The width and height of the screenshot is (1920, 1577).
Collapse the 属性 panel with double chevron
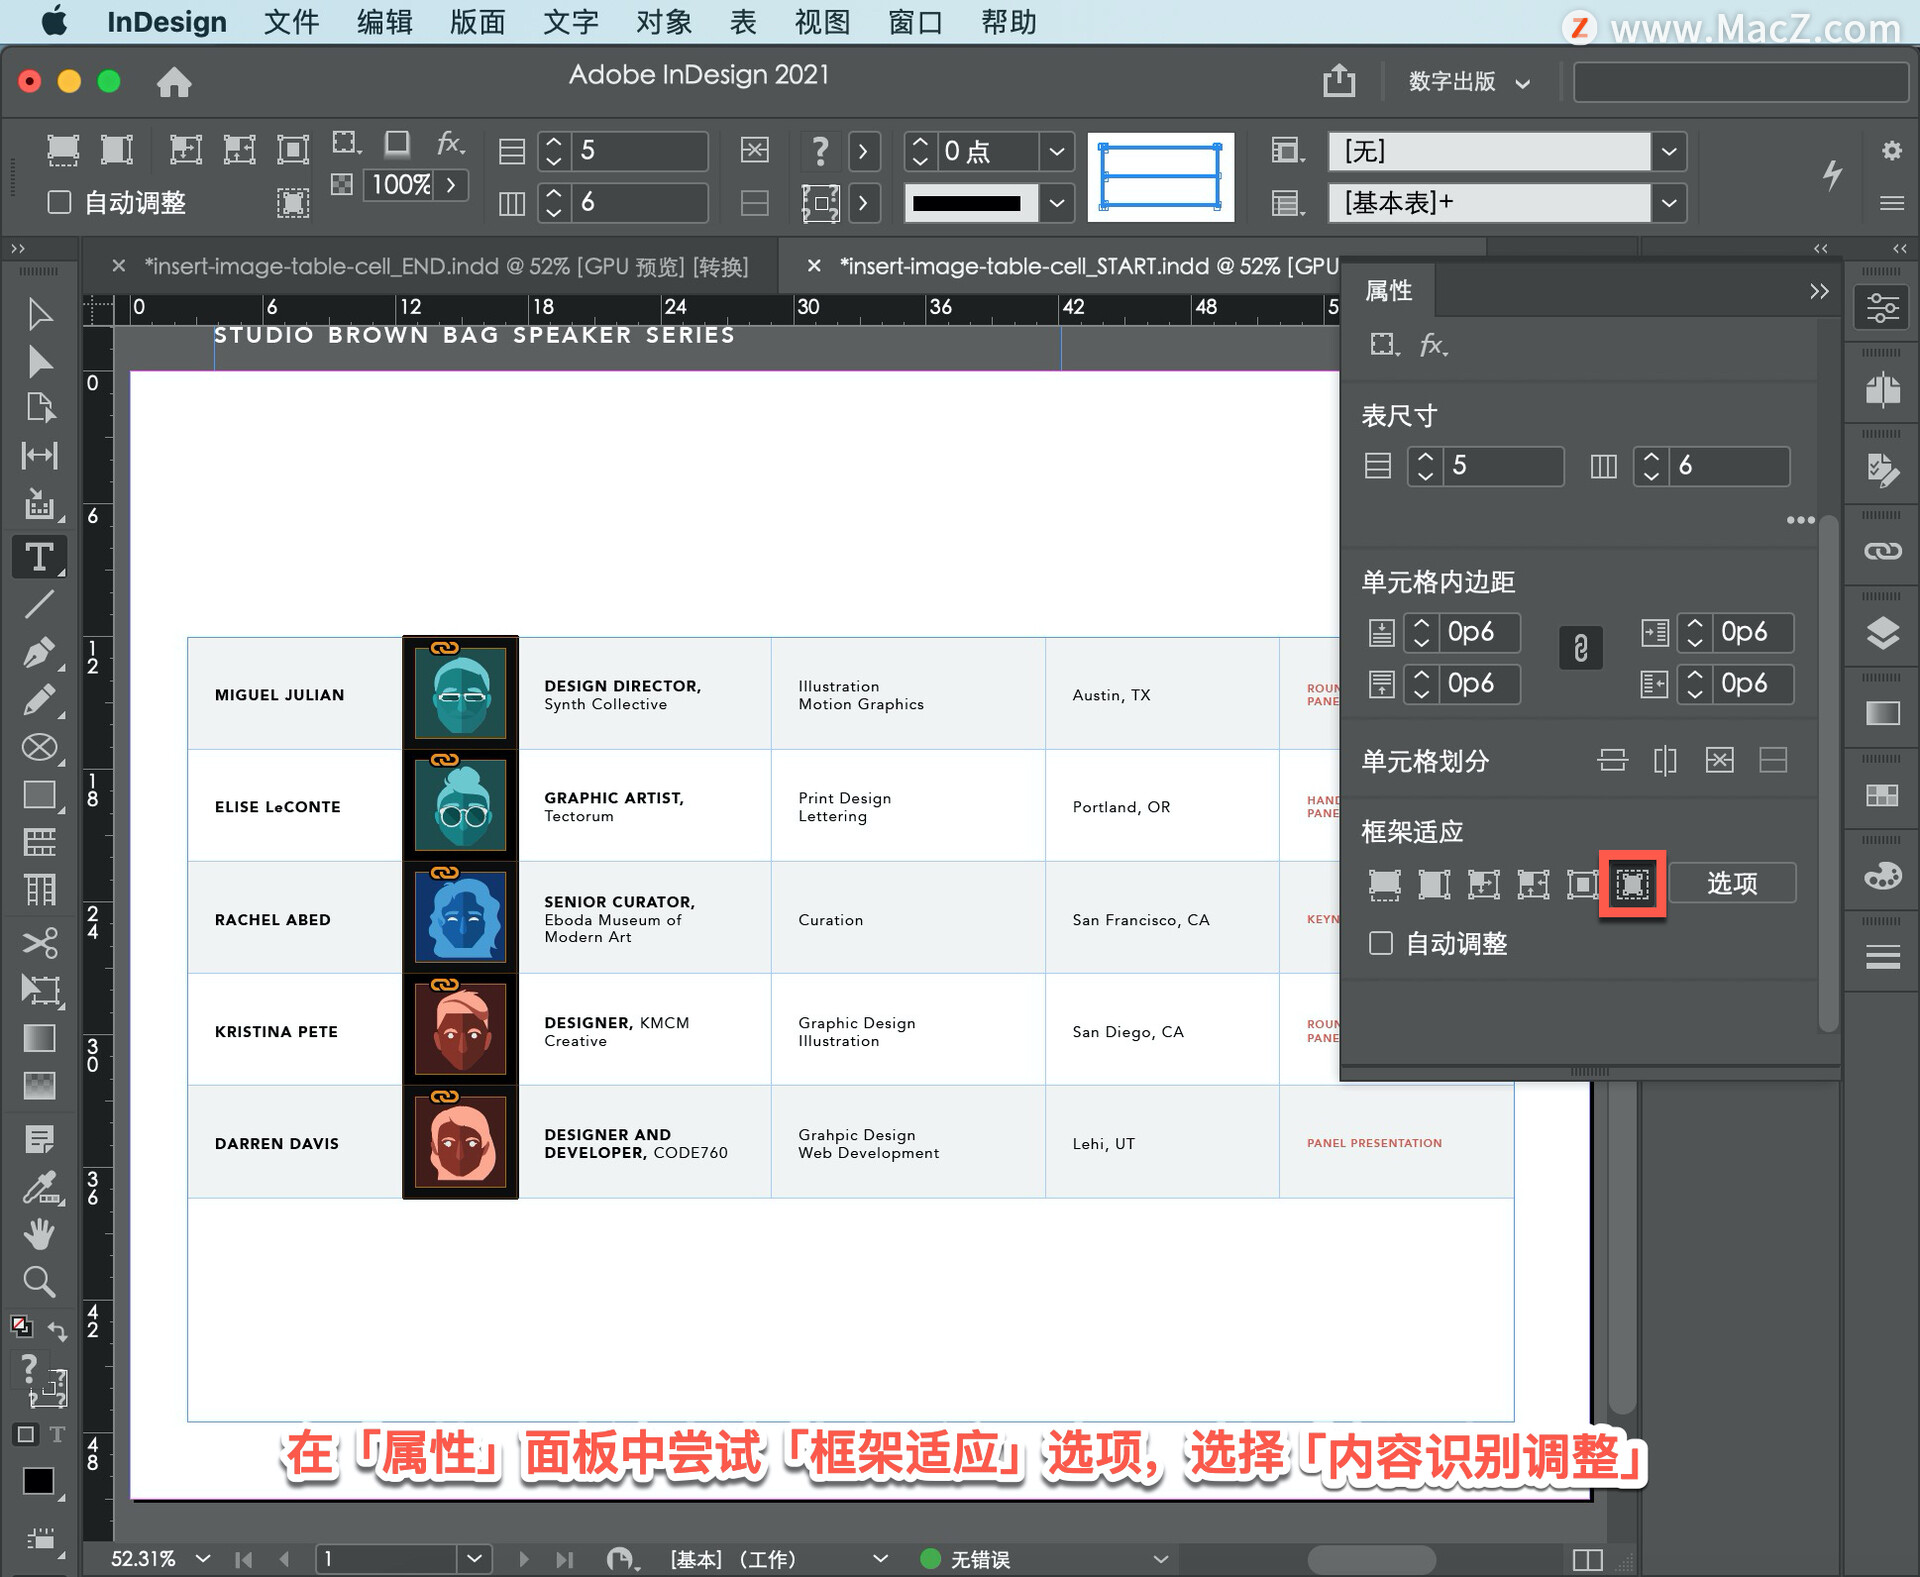pyautogui.click(x=1819, y=291)
